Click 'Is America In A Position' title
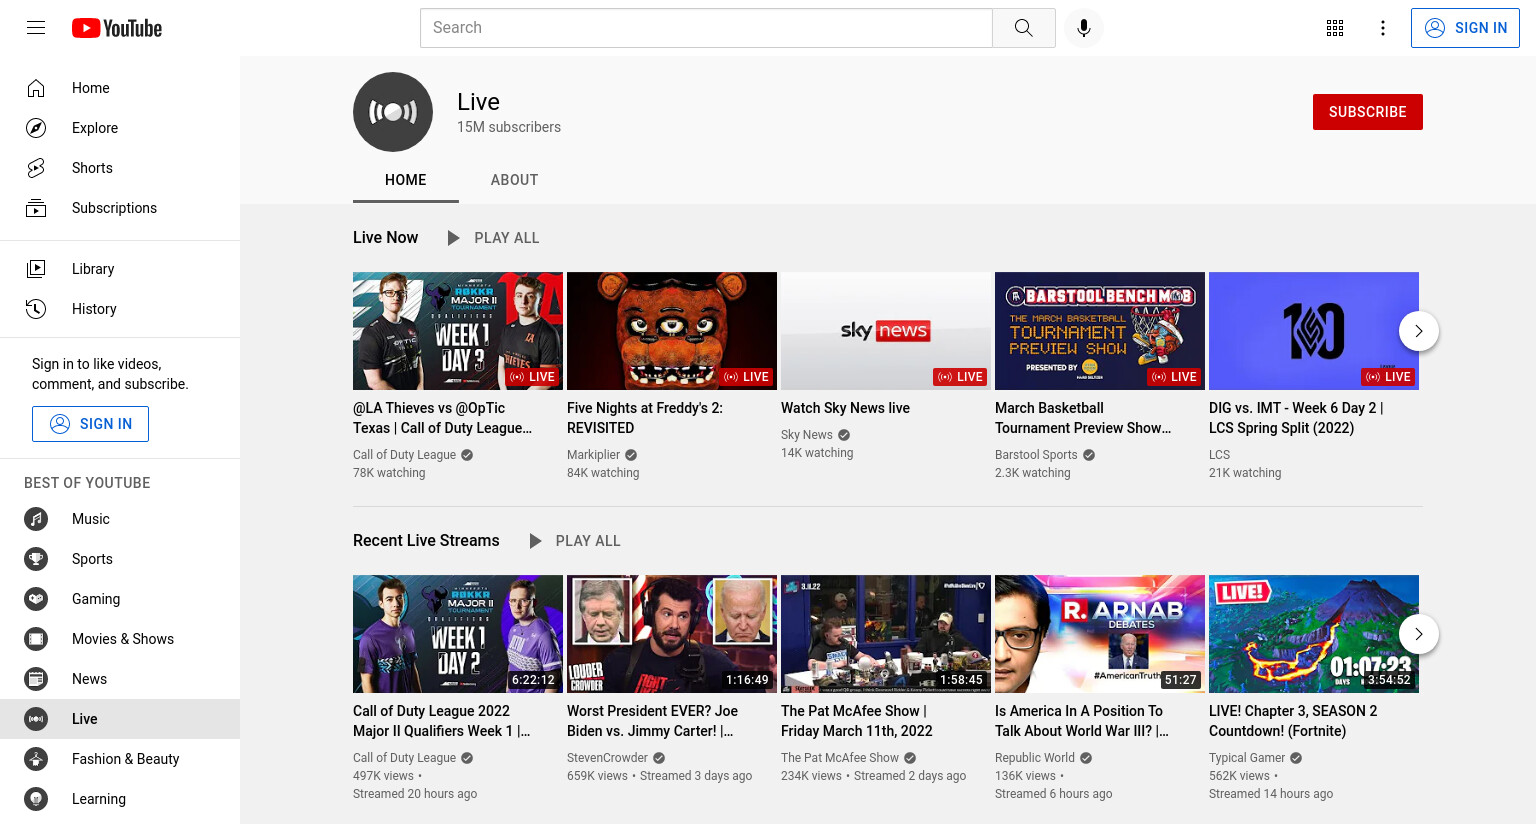The height and width of the screenshot is (824, 1536). [x=1082, y=721]
